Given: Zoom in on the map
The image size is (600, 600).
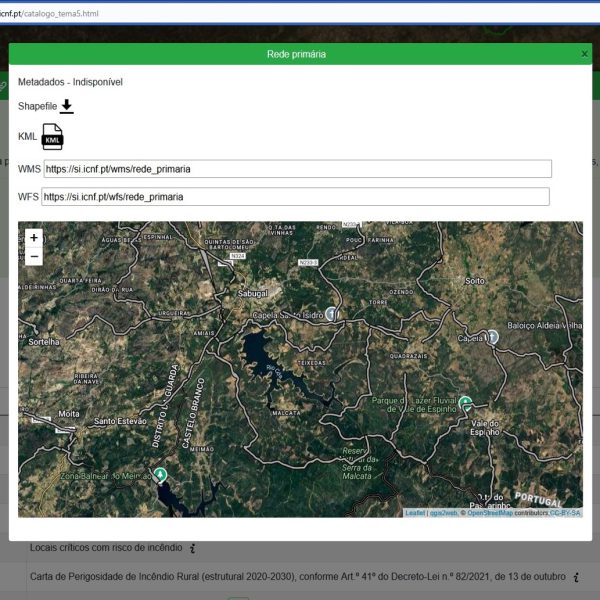Looking at the screenshot, I should [x=34, y=238].
